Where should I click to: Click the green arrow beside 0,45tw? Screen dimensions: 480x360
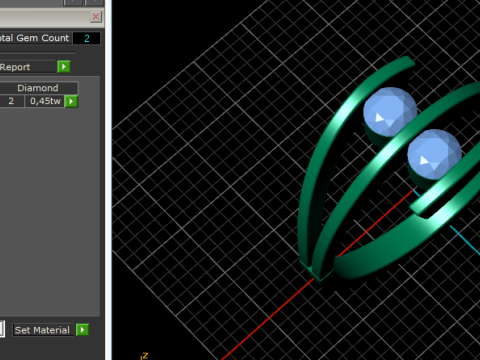(71, 101)
